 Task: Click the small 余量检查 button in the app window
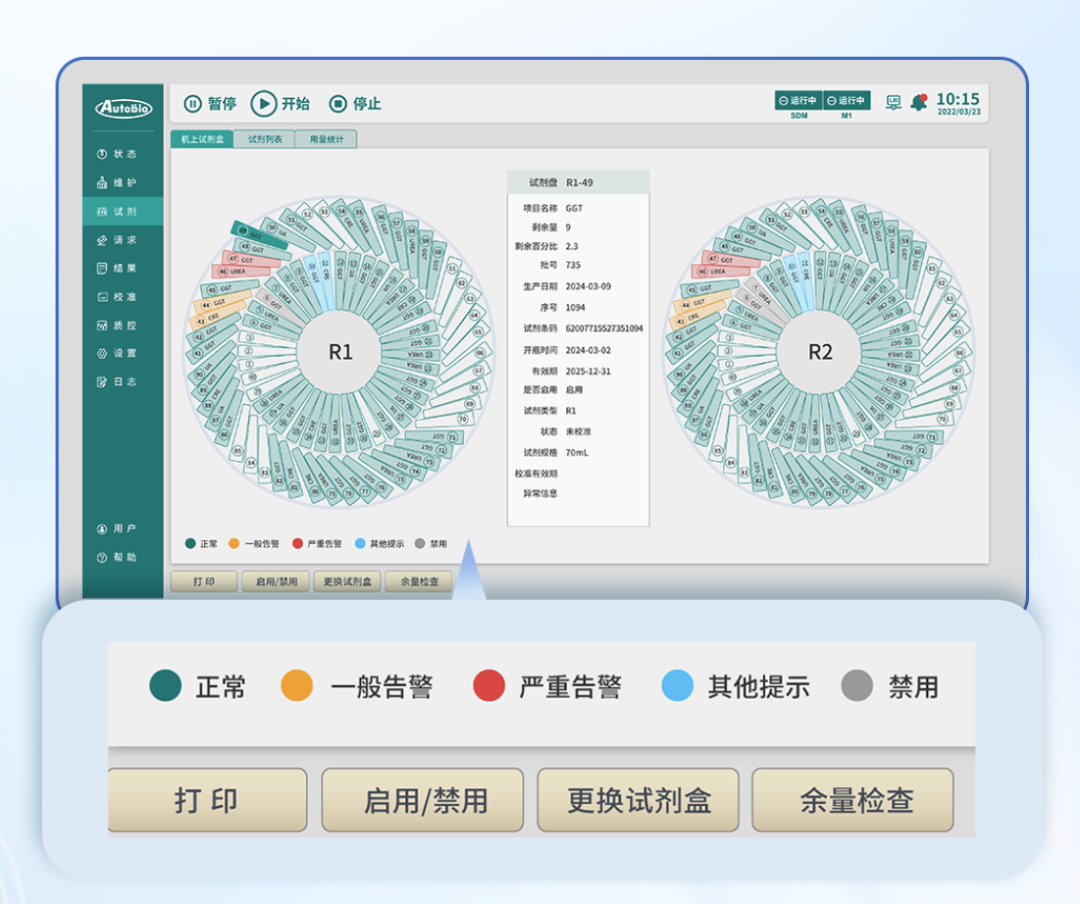click(419, 582)
